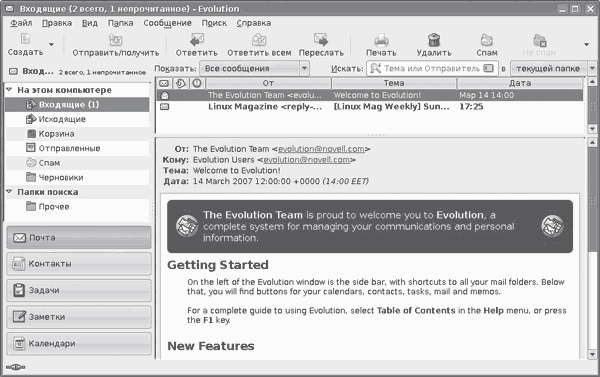The width and height of the screenshot is (600, 377).
Task: Toggle the attachment column header
Action: point(180,83)
